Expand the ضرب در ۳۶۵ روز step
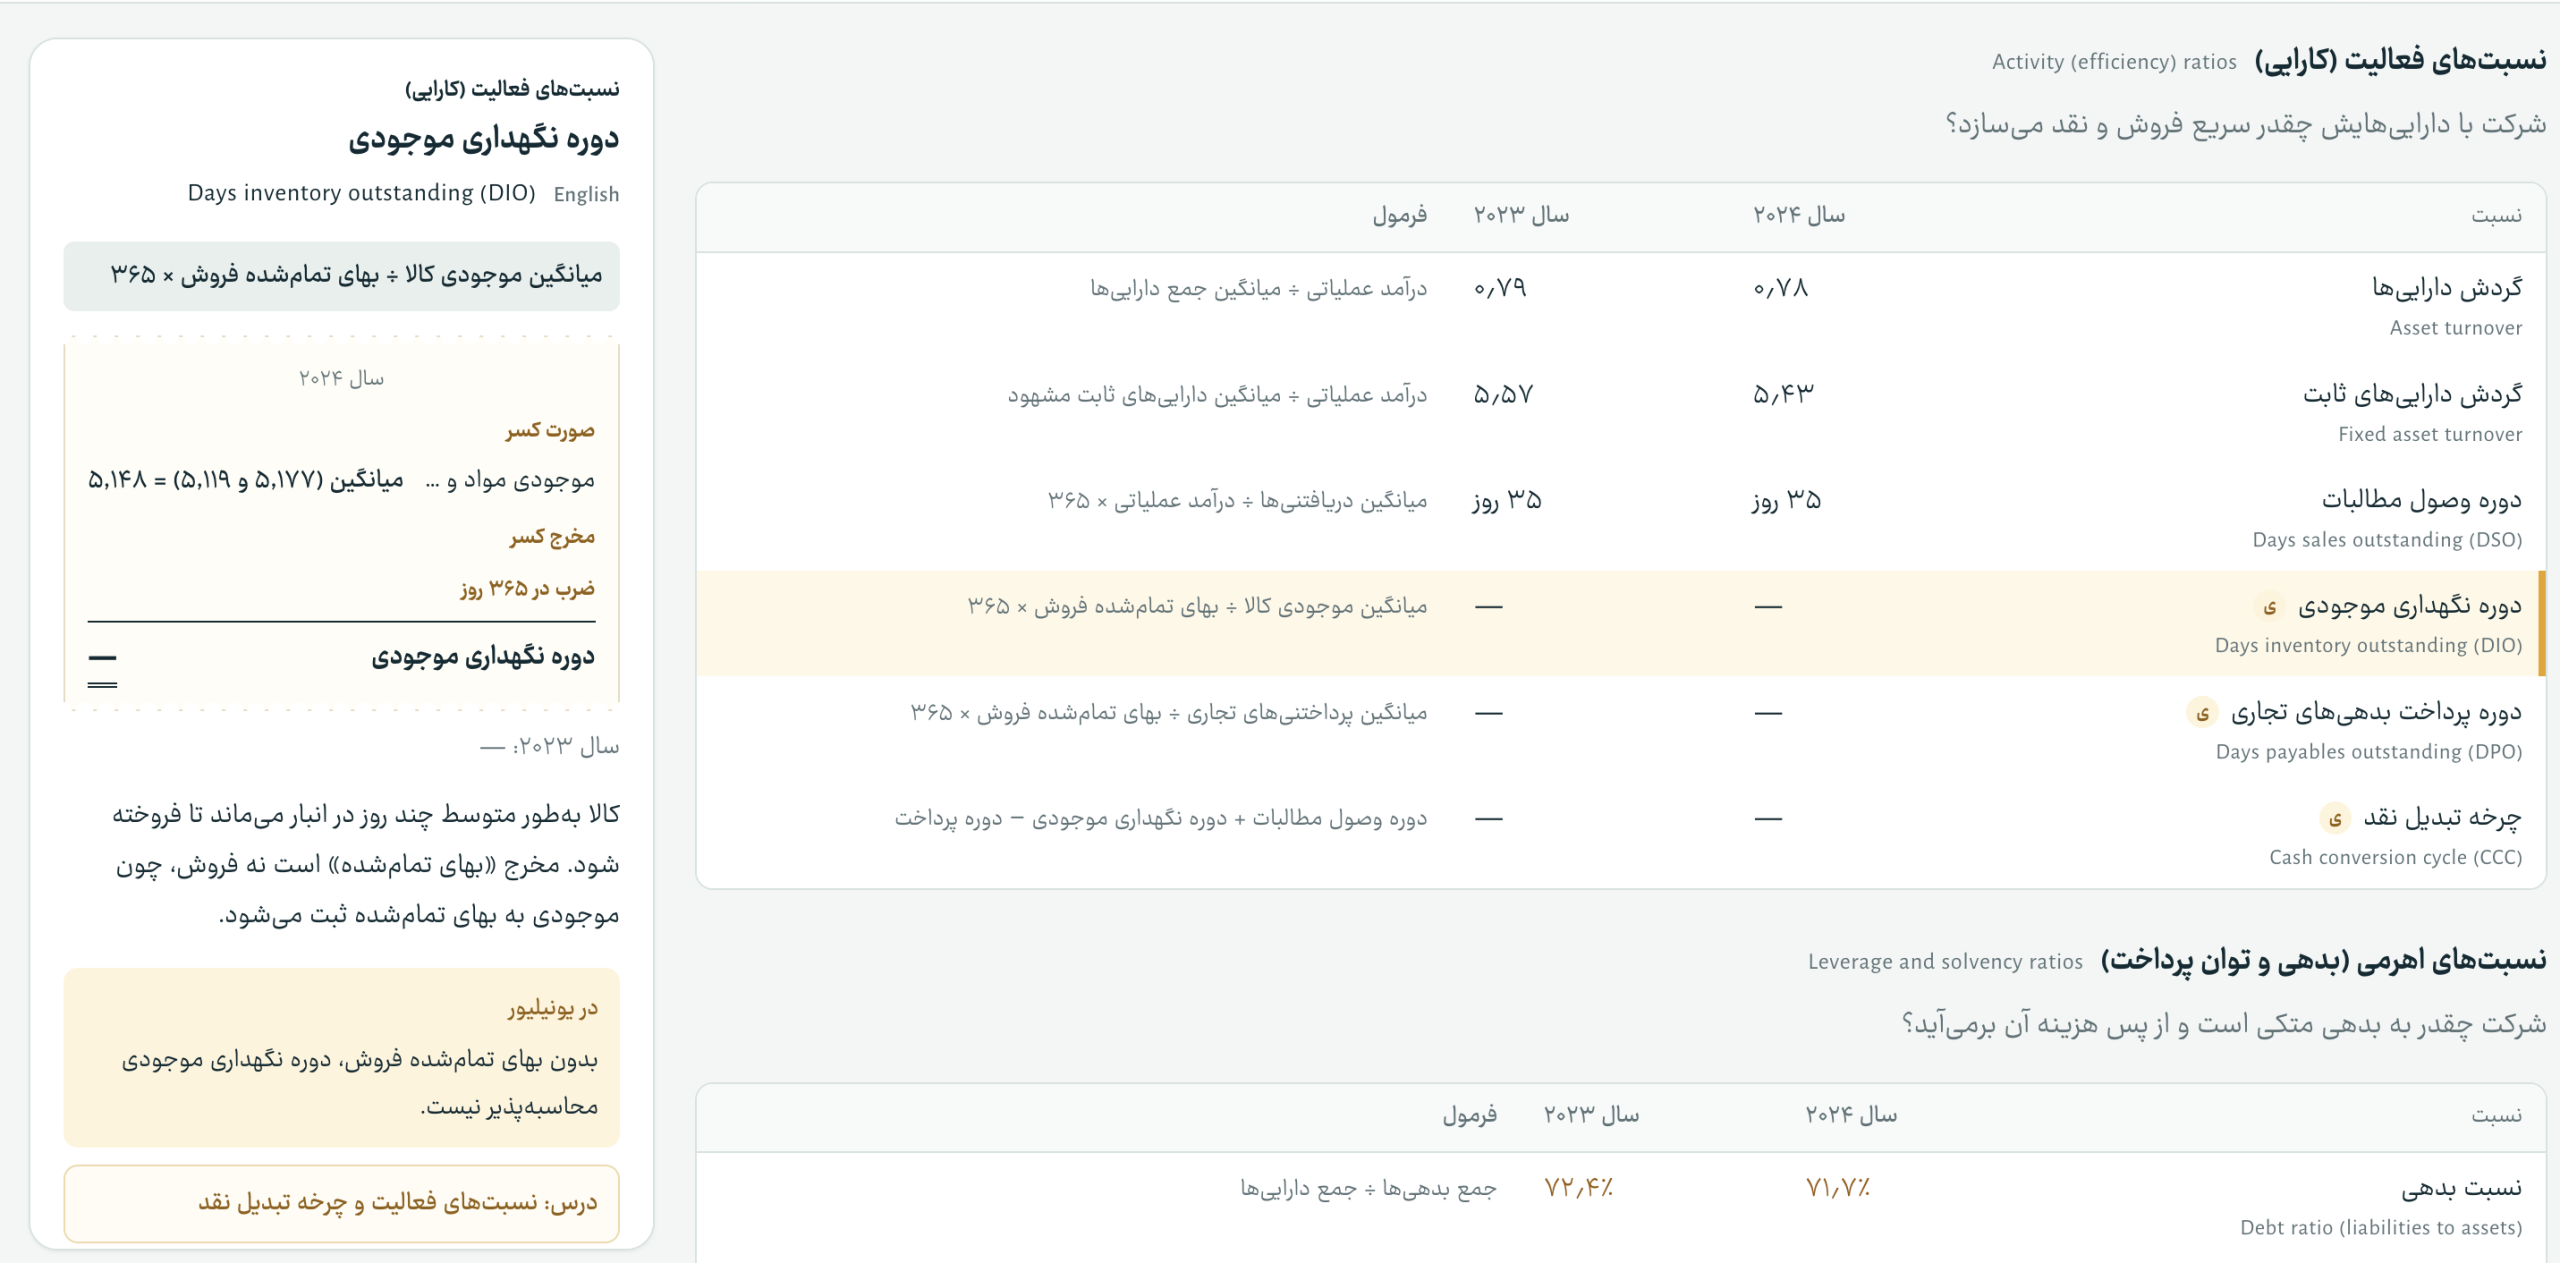 [527, 589]
